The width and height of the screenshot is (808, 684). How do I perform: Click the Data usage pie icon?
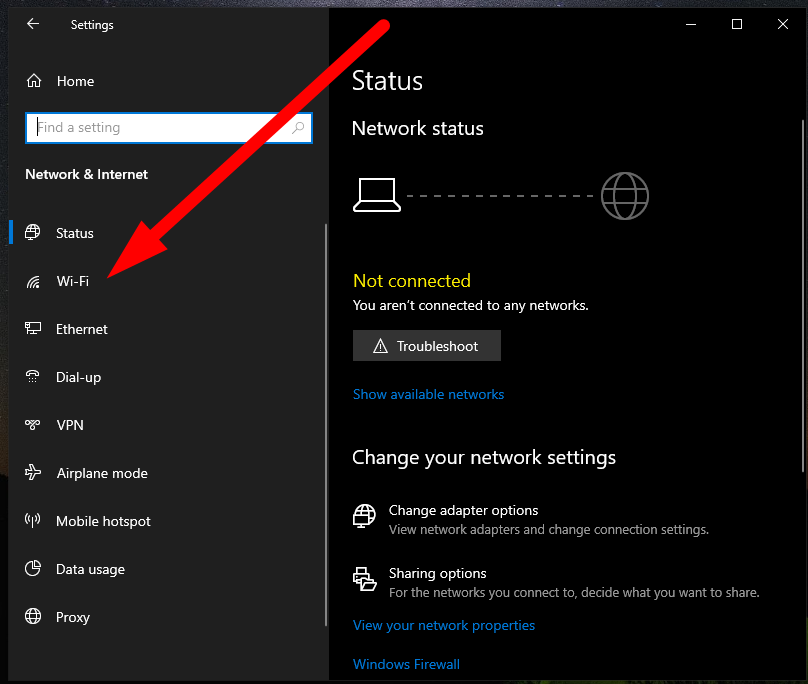(x=33, y=569)
